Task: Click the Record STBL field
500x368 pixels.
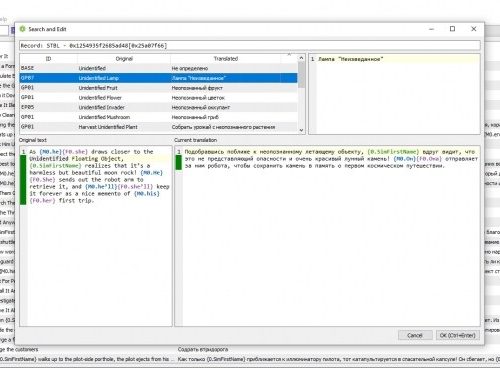Action: click(250, 45)
